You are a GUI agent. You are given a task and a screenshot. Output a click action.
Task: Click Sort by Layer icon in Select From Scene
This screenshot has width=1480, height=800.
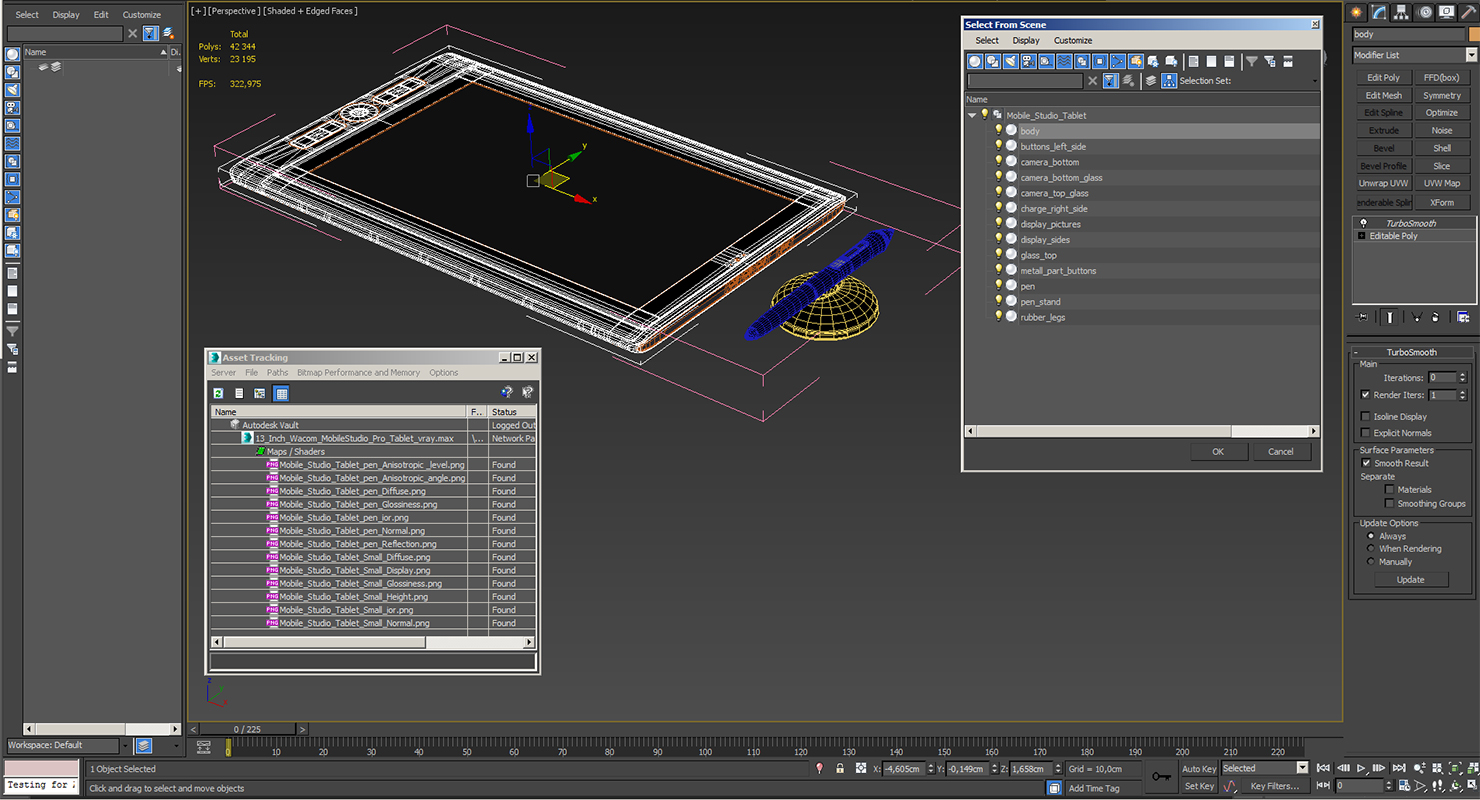(x=1151, y=81)
